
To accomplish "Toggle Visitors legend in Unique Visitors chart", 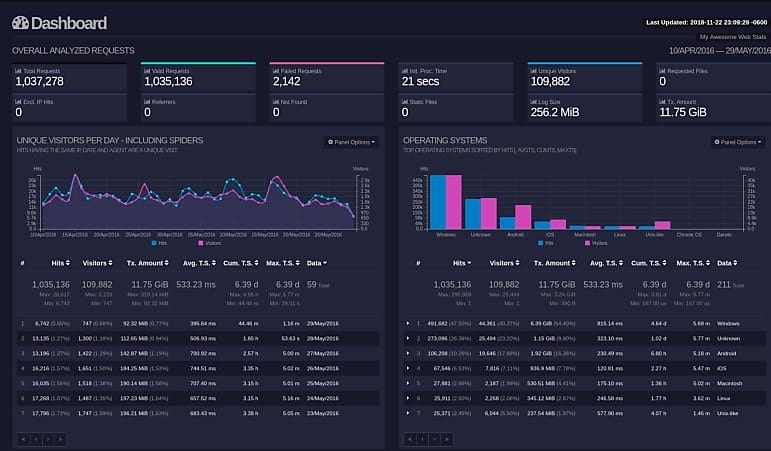I will pos(209,243).
